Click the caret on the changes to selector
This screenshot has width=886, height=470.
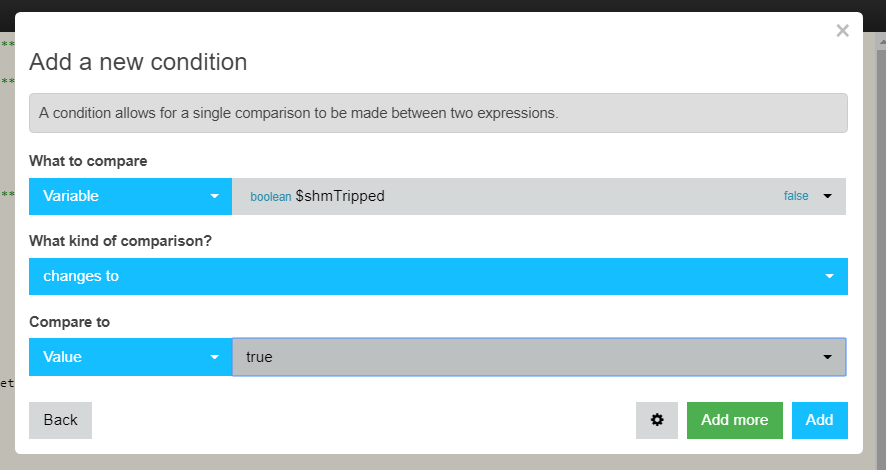click(829, 276)
